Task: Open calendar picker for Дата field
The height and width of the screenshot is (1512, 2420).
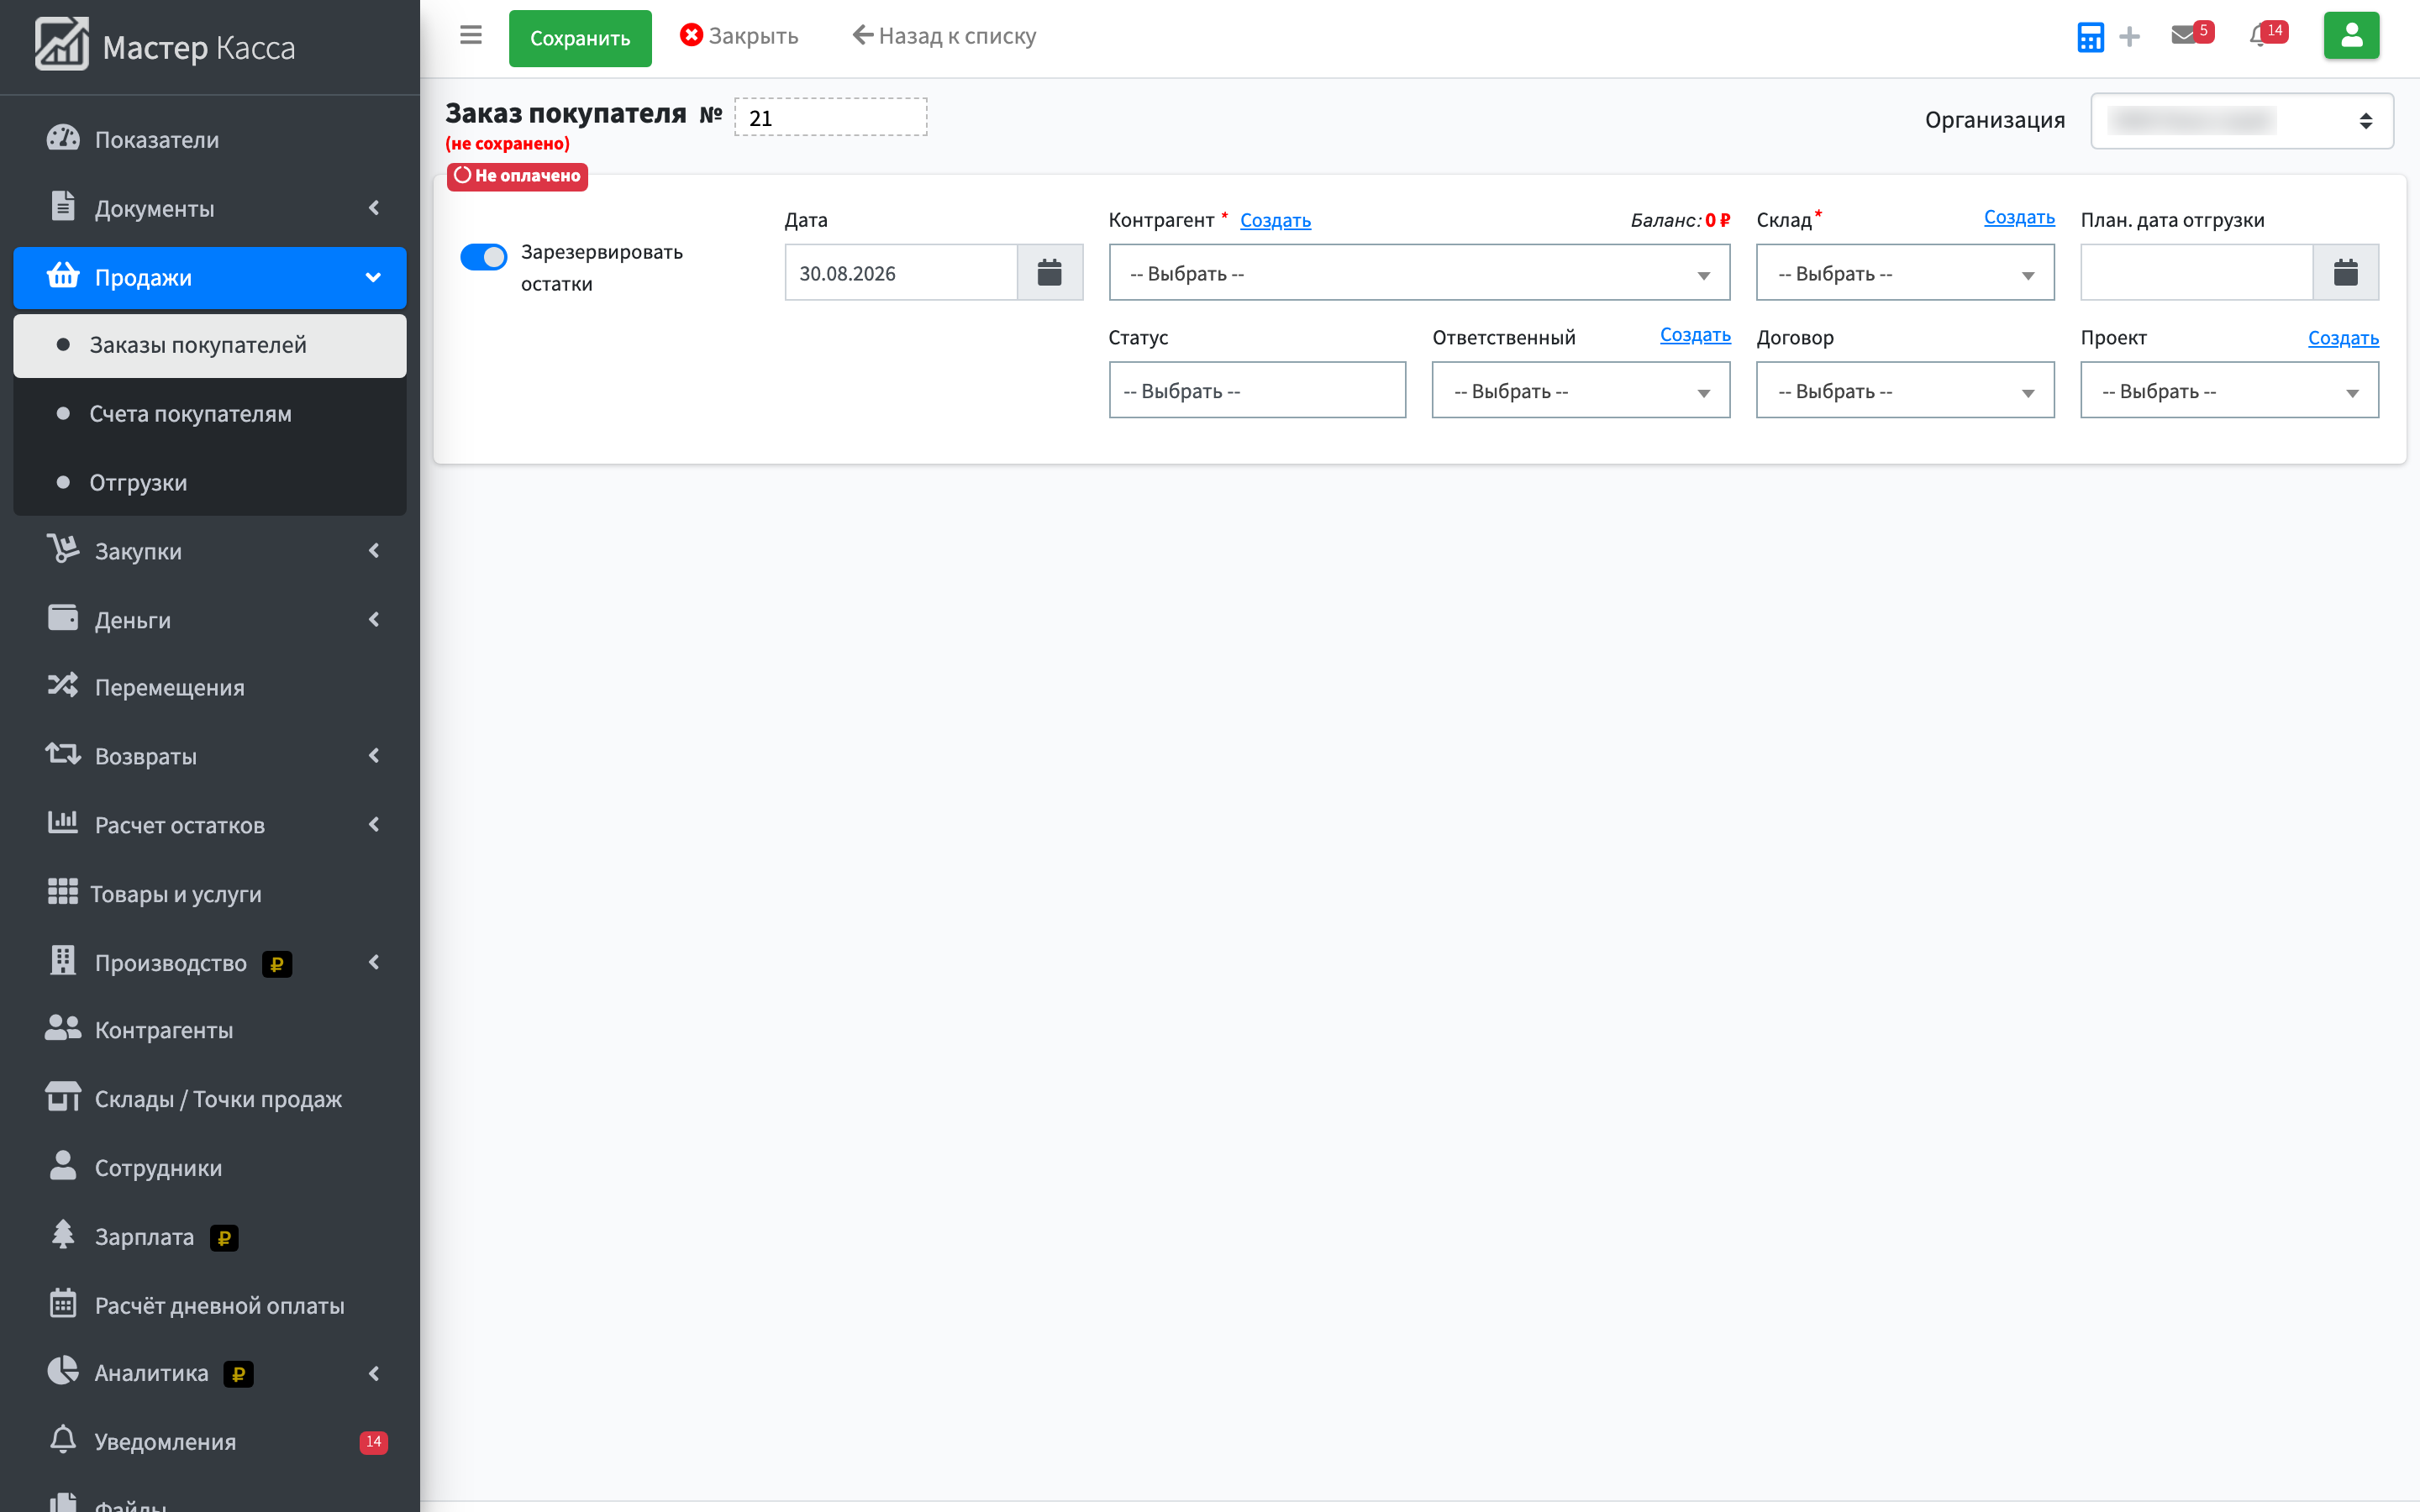Action: point(1050,272)
